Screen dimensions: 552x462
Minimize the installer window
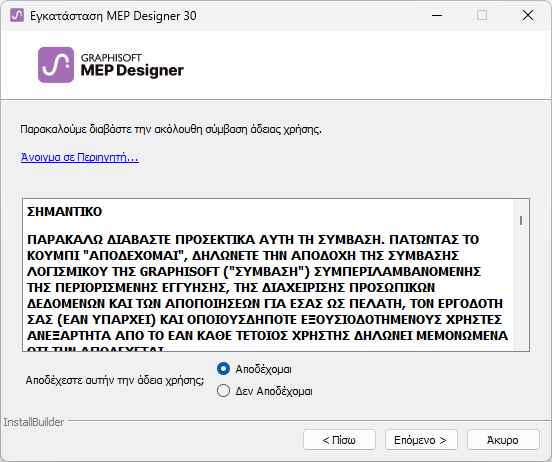coord(437,15)
